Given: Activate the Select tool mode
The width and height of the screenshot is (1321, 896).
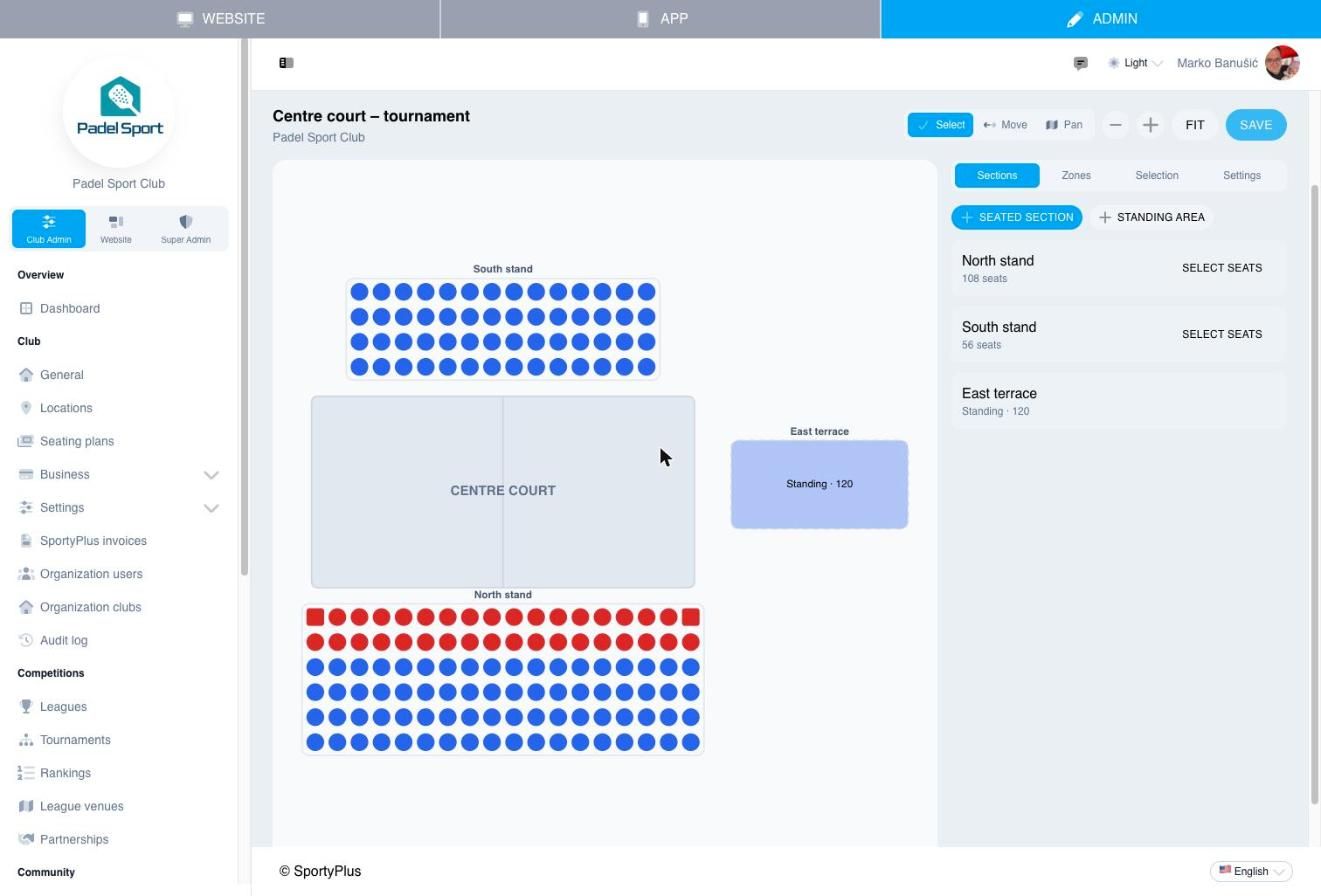Looking at the screenshot, I should 940,125.
